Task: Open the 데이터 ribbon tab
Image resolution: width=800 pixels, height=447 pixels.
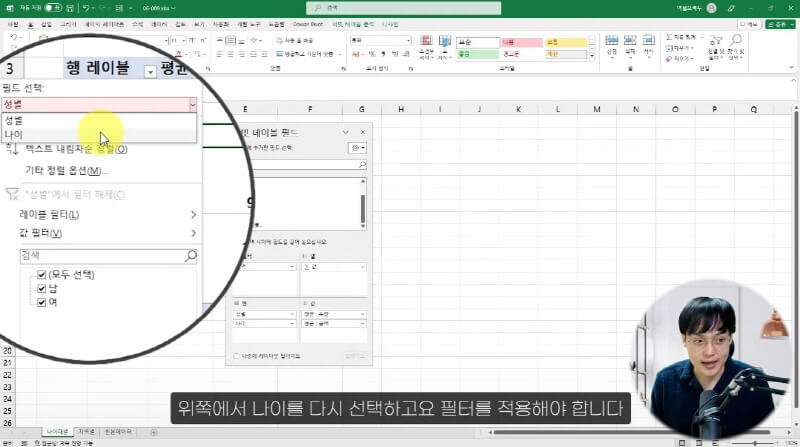Action: pyautogui.click(x=159, y=24)
